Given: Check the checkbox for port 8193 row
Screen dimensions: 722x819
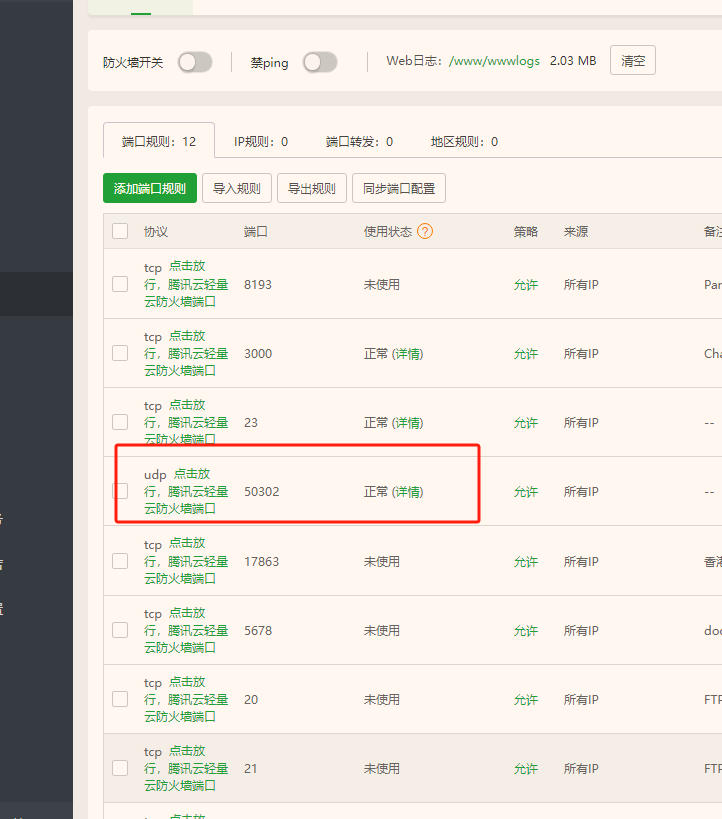Looking at the screenshot, I should point(120,284).
